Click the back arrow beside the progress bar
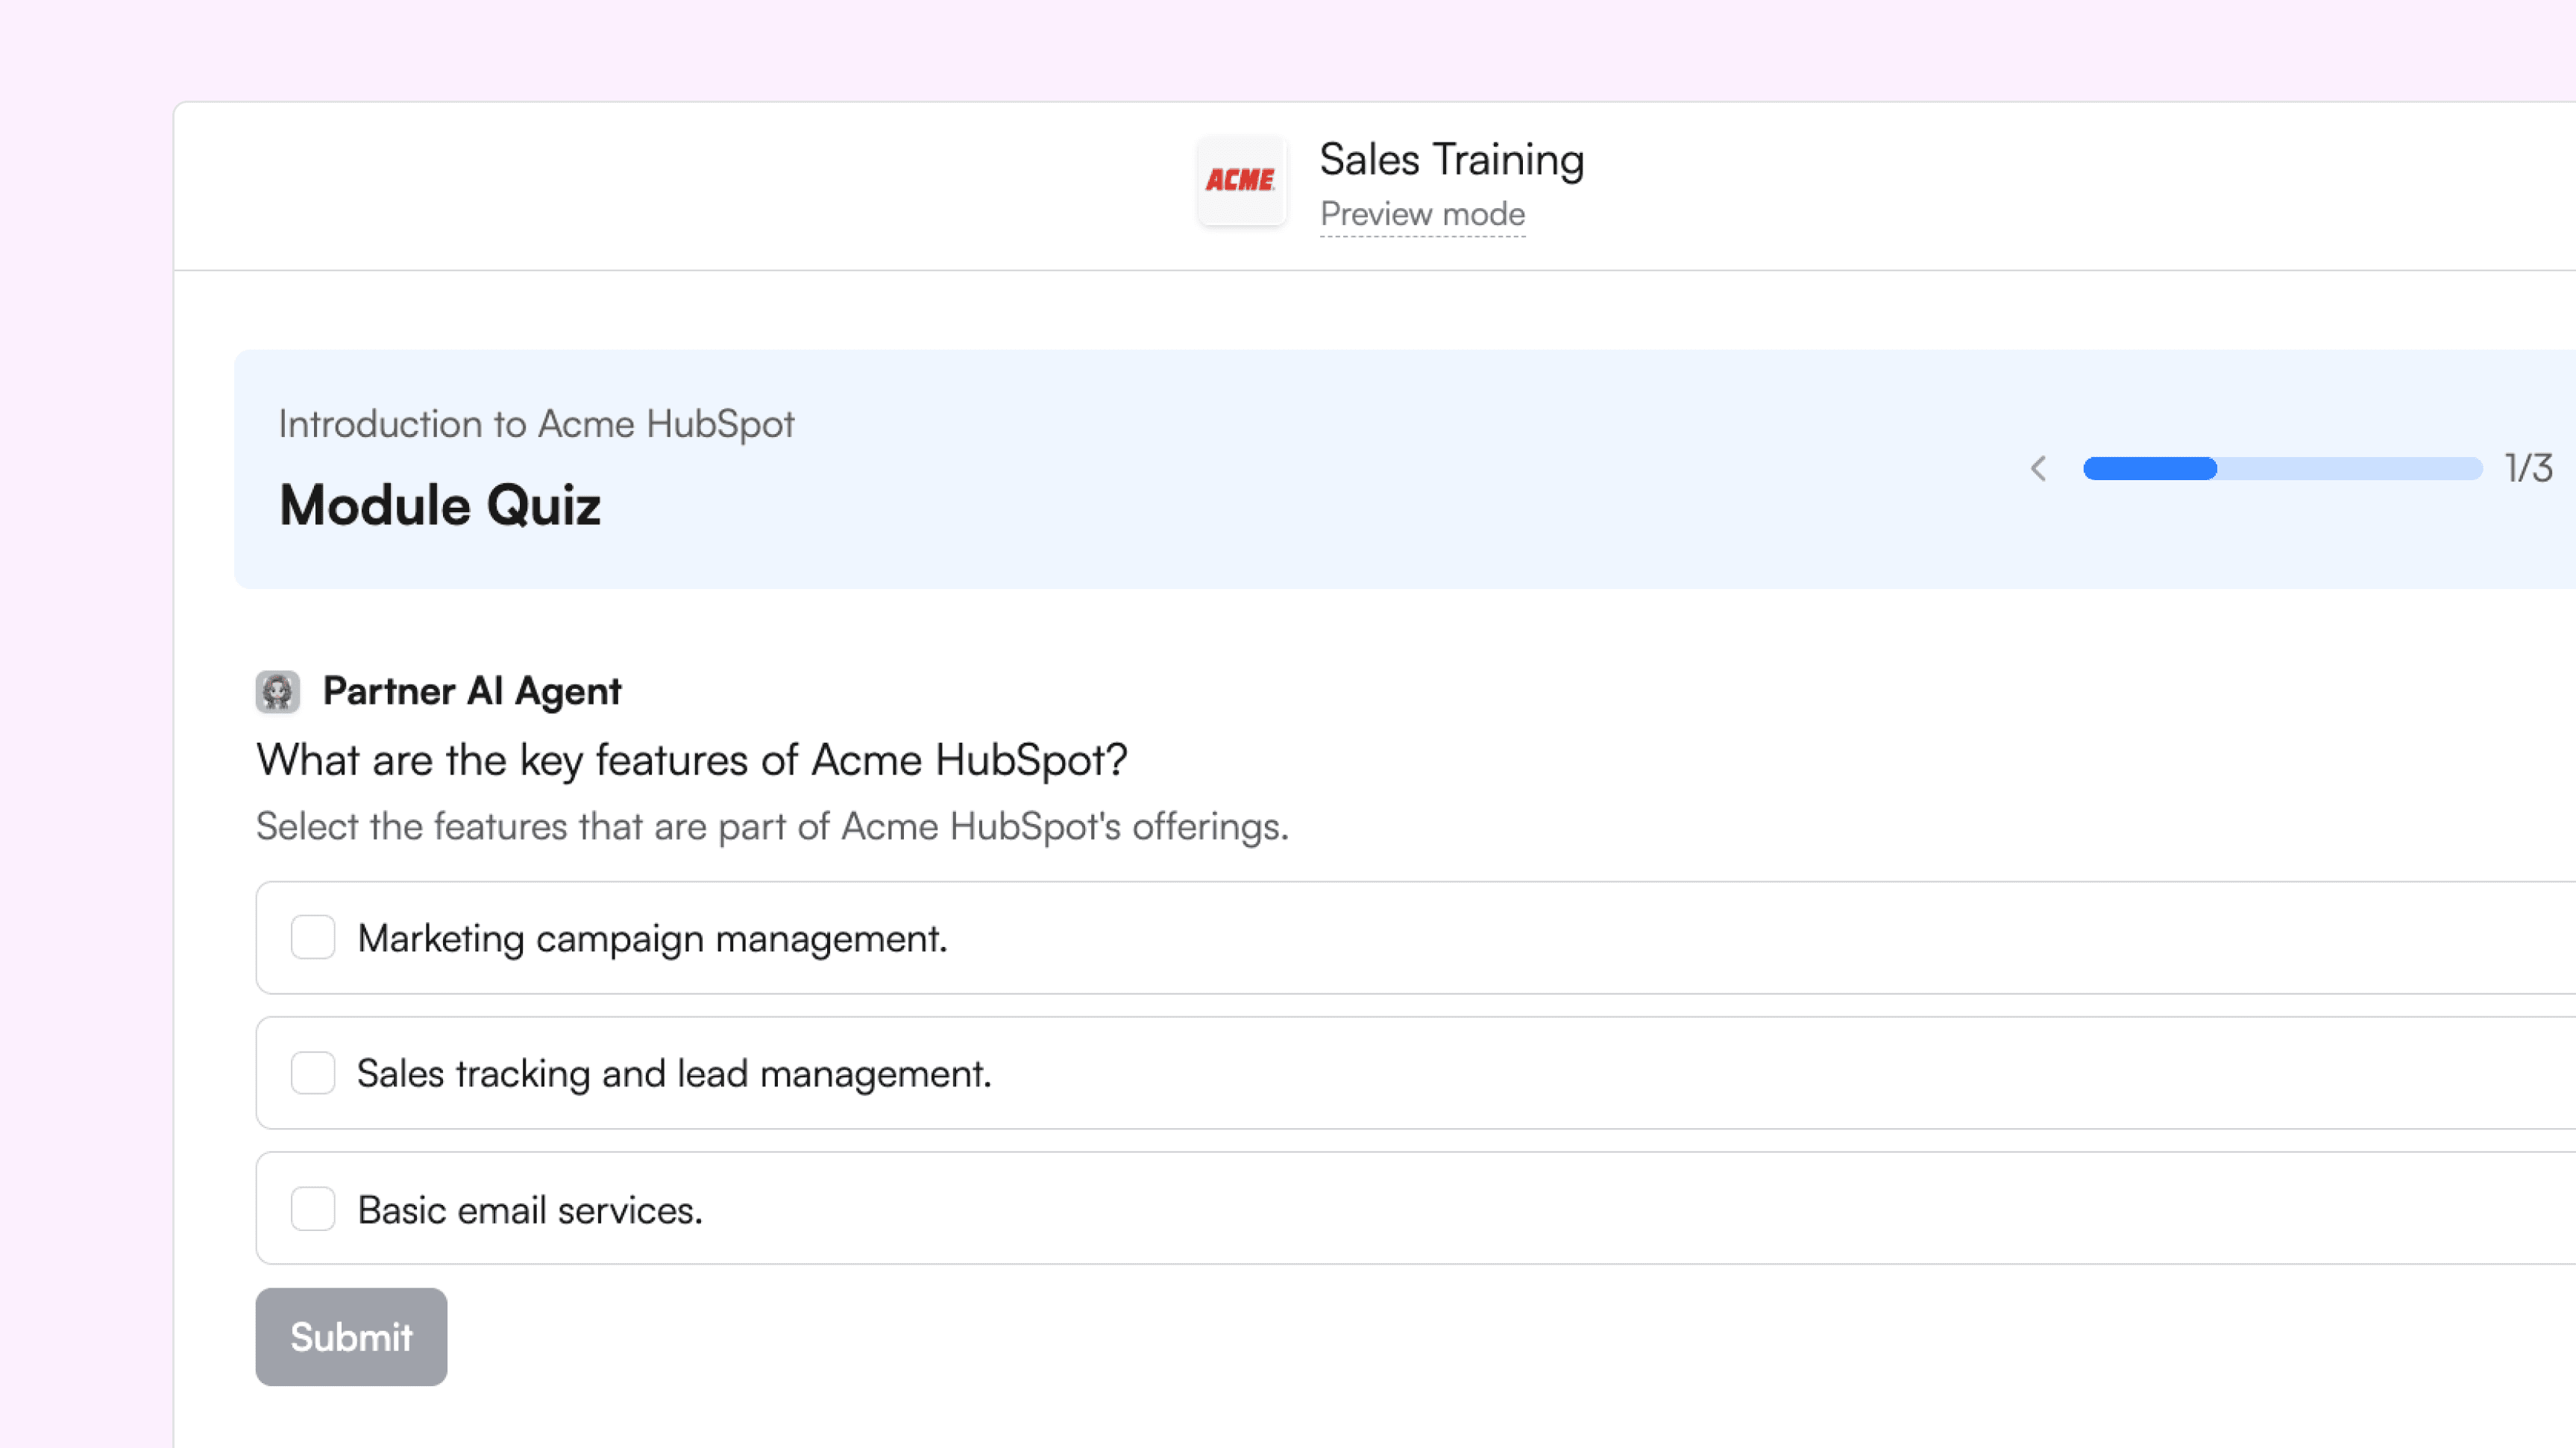The width and height of the screenshot is (2576, 1448). click(x=2038, y=468)
